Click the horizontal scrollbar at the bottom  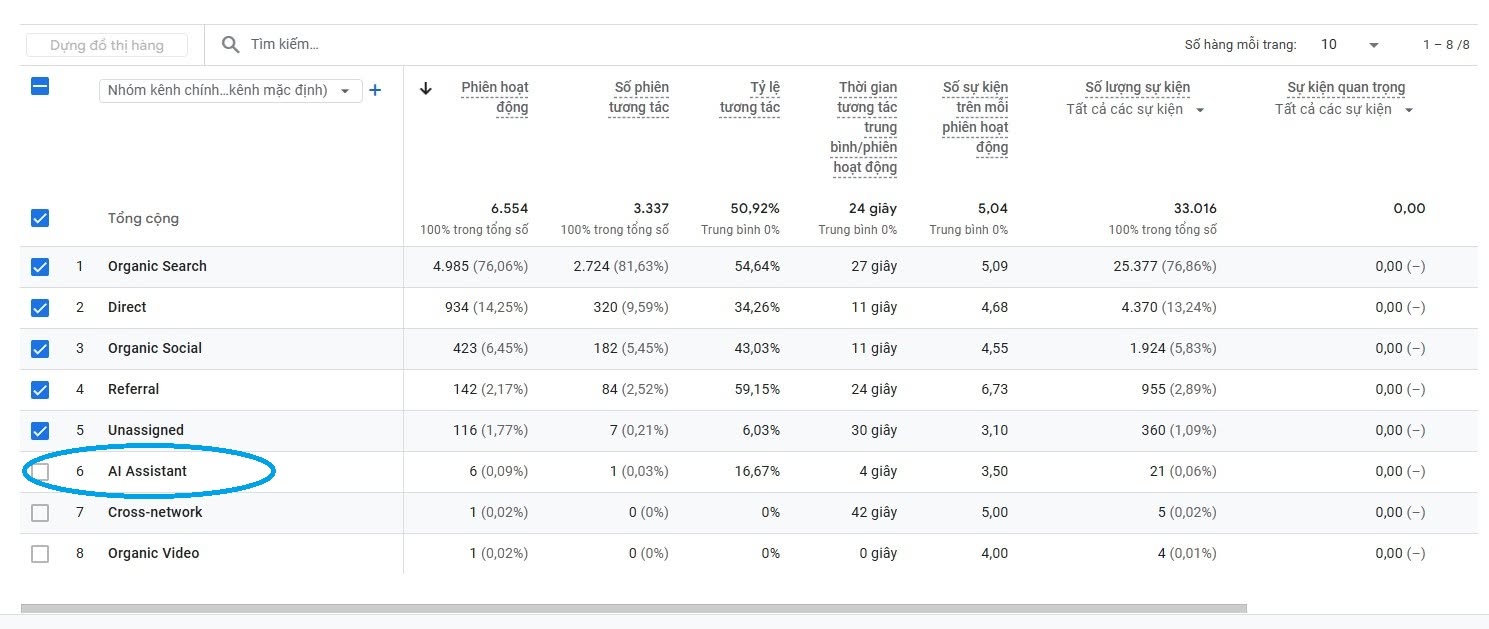point(633,608)
